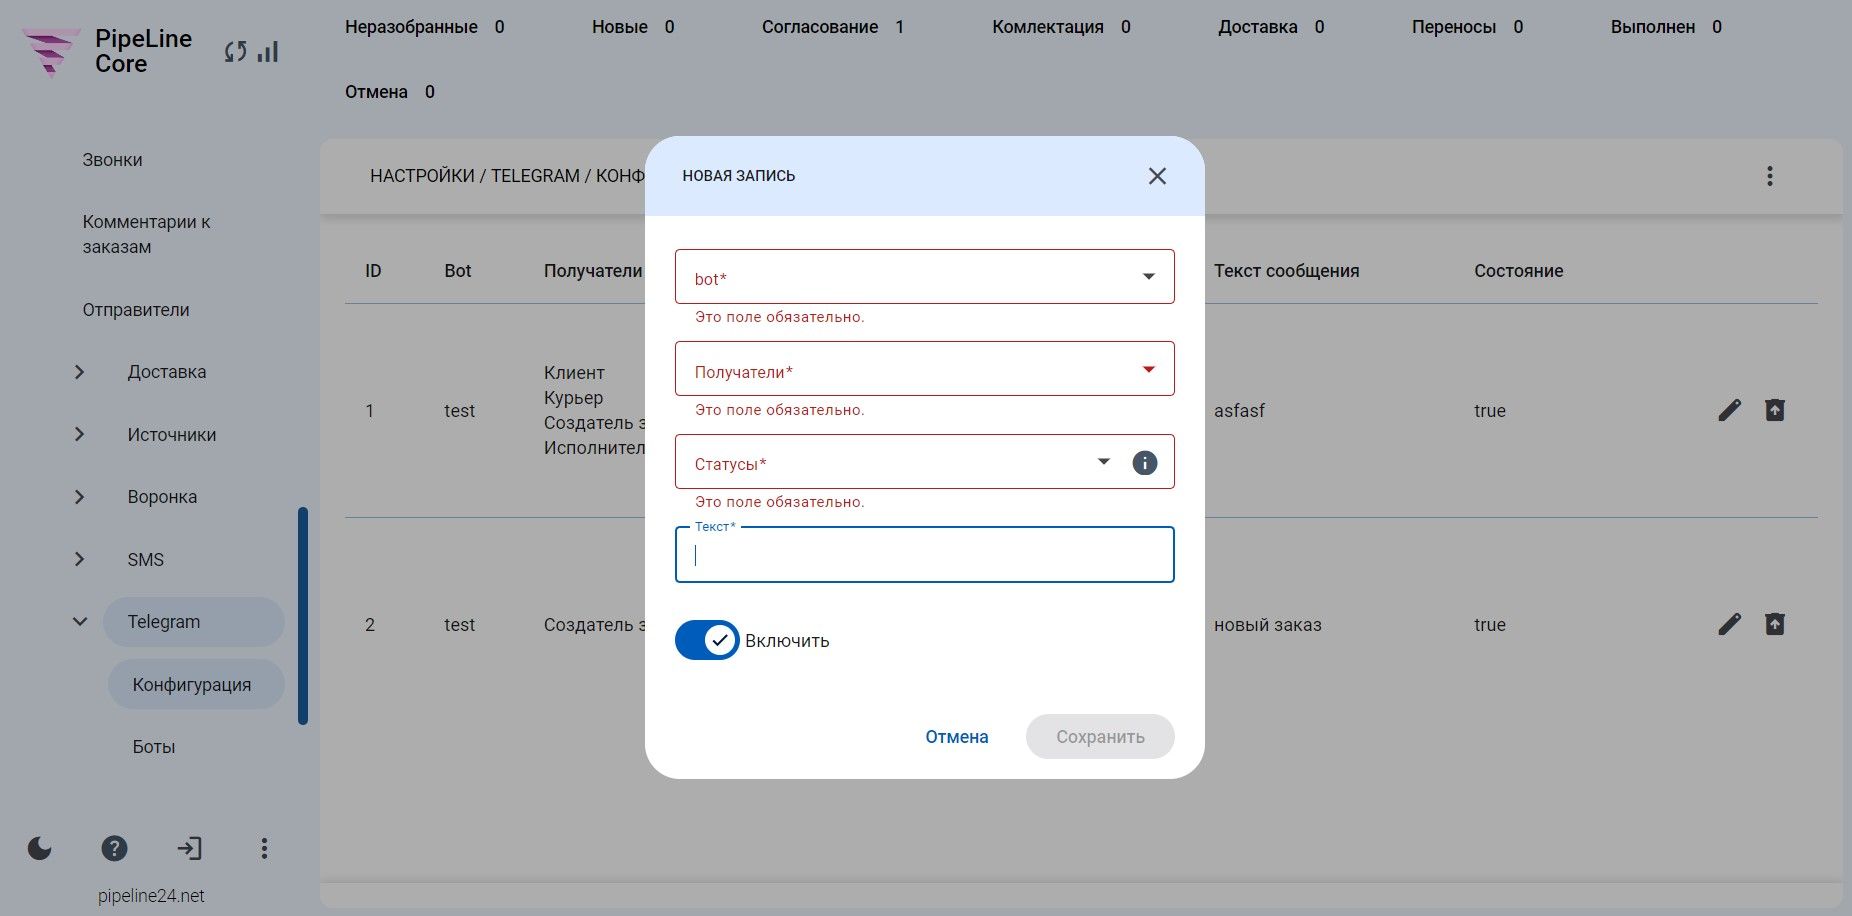Expand the SMS menu section

[80, 559]
